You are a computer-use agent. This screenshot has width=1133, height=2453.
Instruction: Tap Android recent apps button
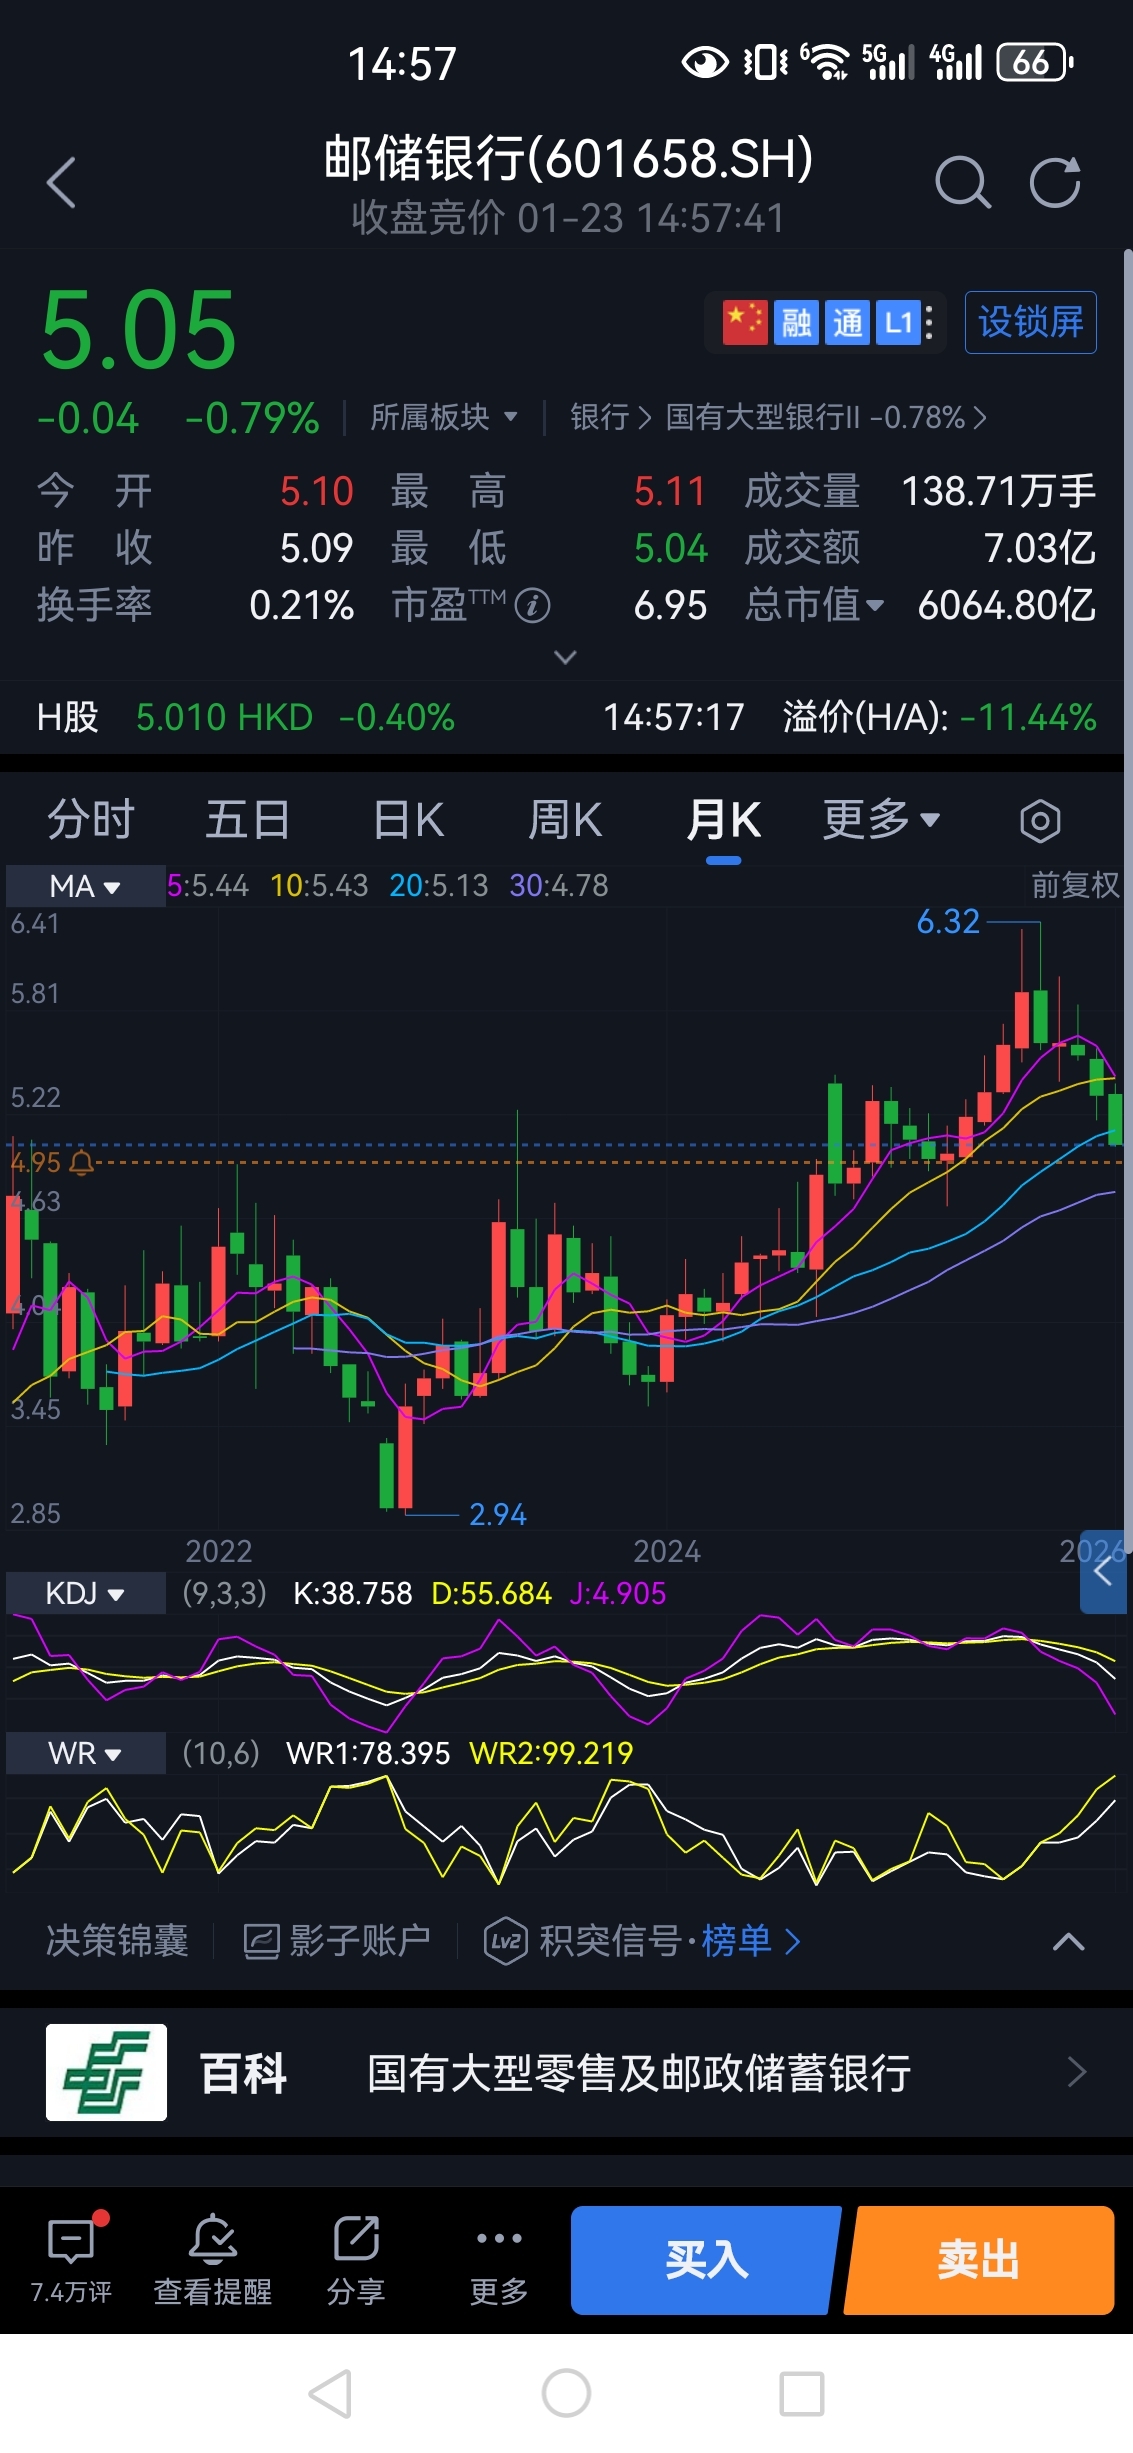802,2394
